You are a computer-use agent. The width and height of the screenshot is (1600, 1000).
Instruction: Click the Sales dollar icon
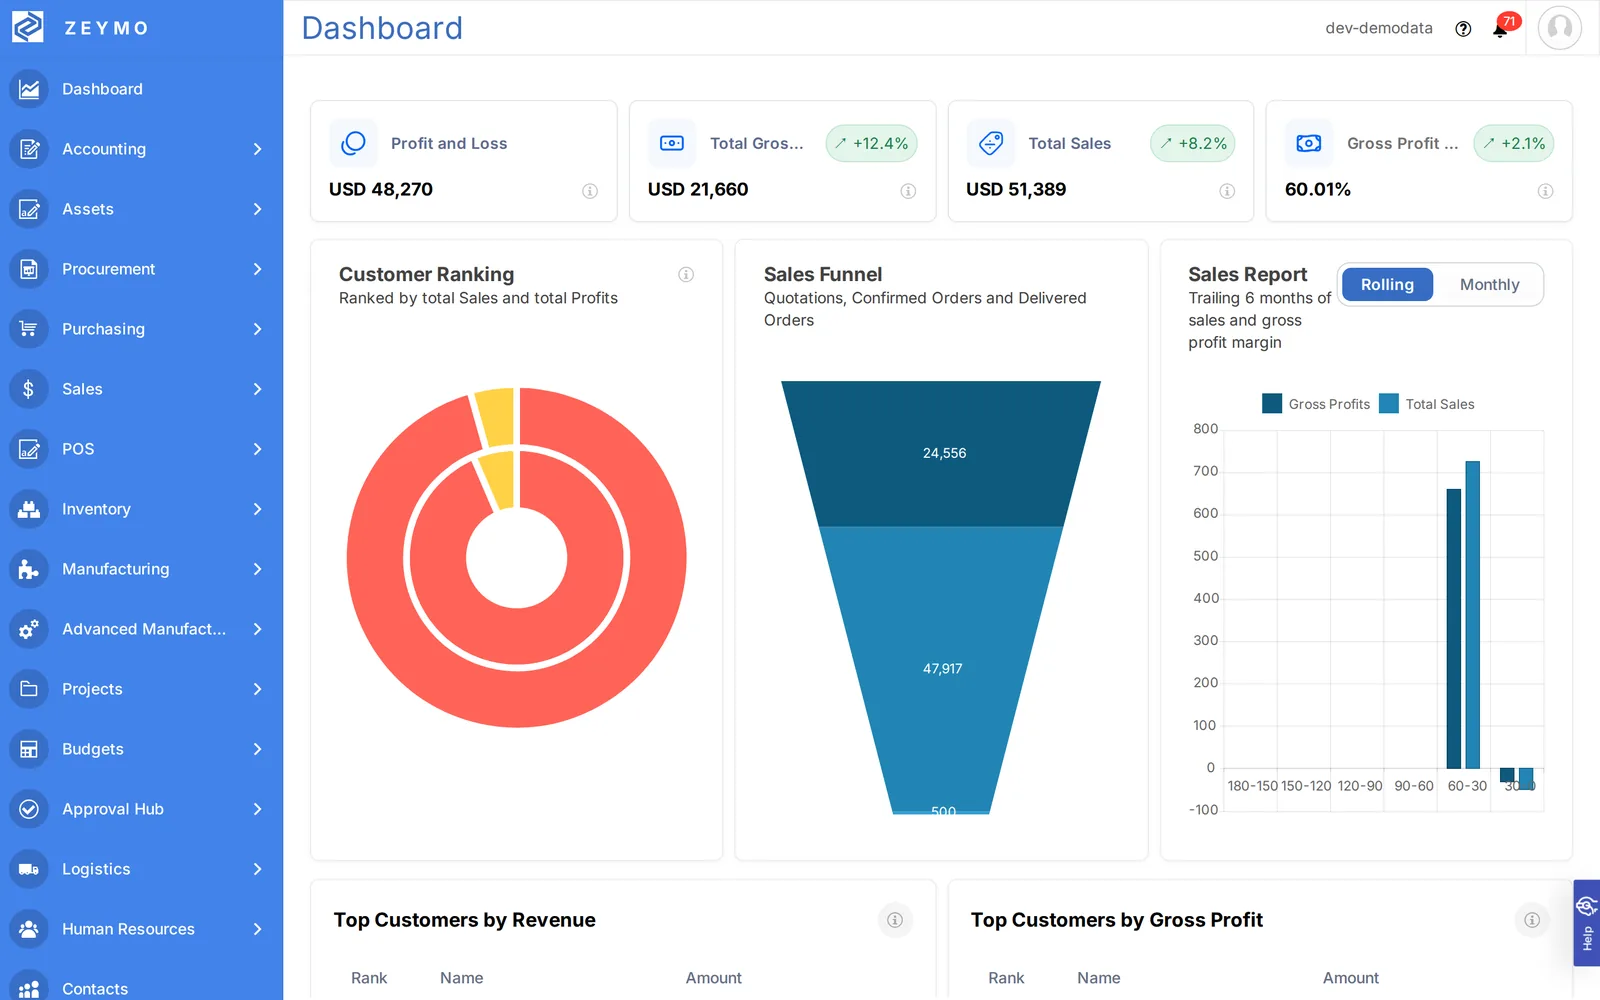[29, 389]
